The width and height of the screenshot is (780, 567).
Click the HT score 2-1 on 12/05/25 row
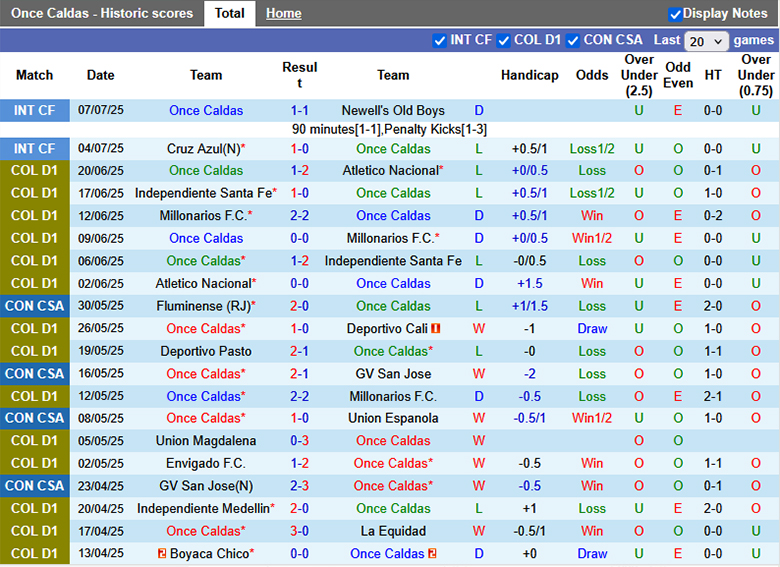click(x=712, y=396)
